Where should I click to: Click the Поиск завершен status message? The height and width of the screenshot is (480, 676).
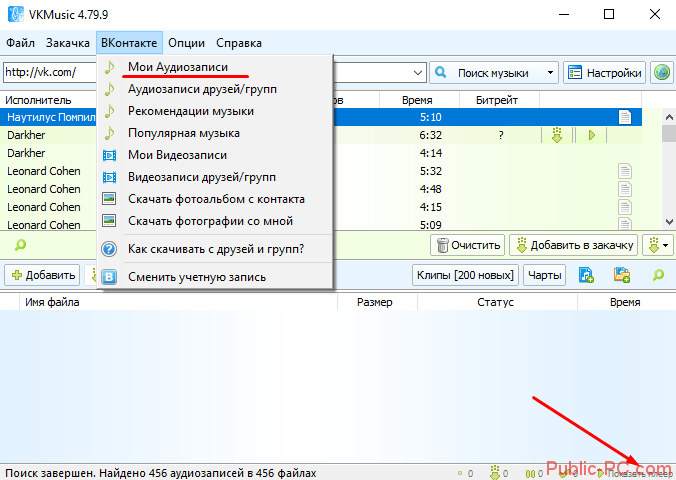[x=161, y=474]
